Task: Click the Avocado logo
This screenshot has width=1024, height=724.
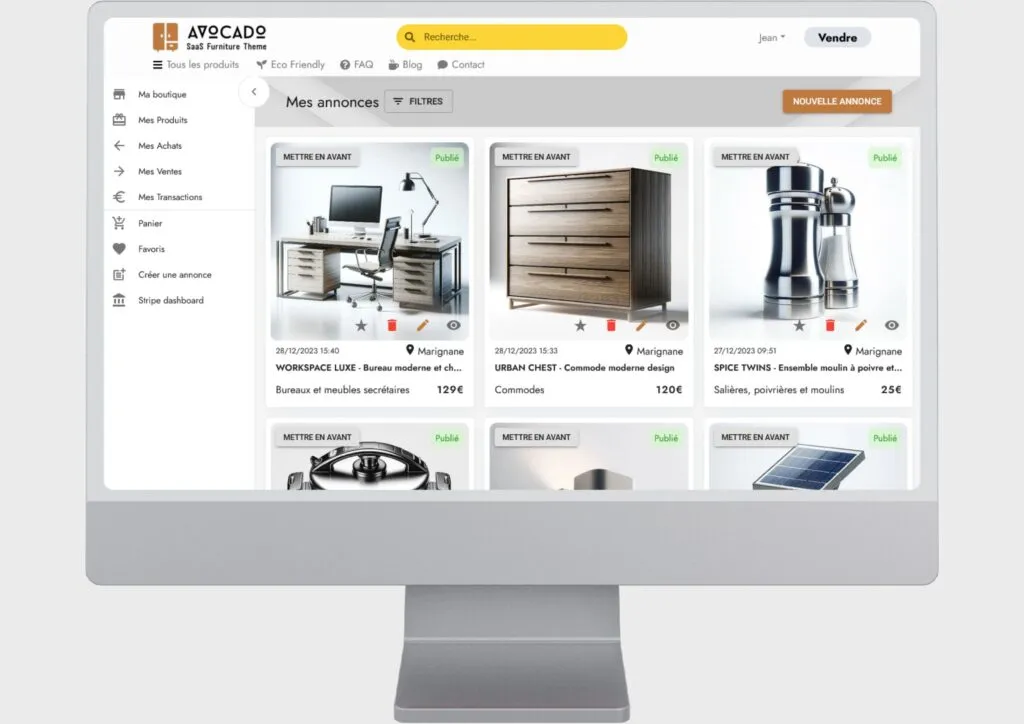Action: tap(210, 37)
